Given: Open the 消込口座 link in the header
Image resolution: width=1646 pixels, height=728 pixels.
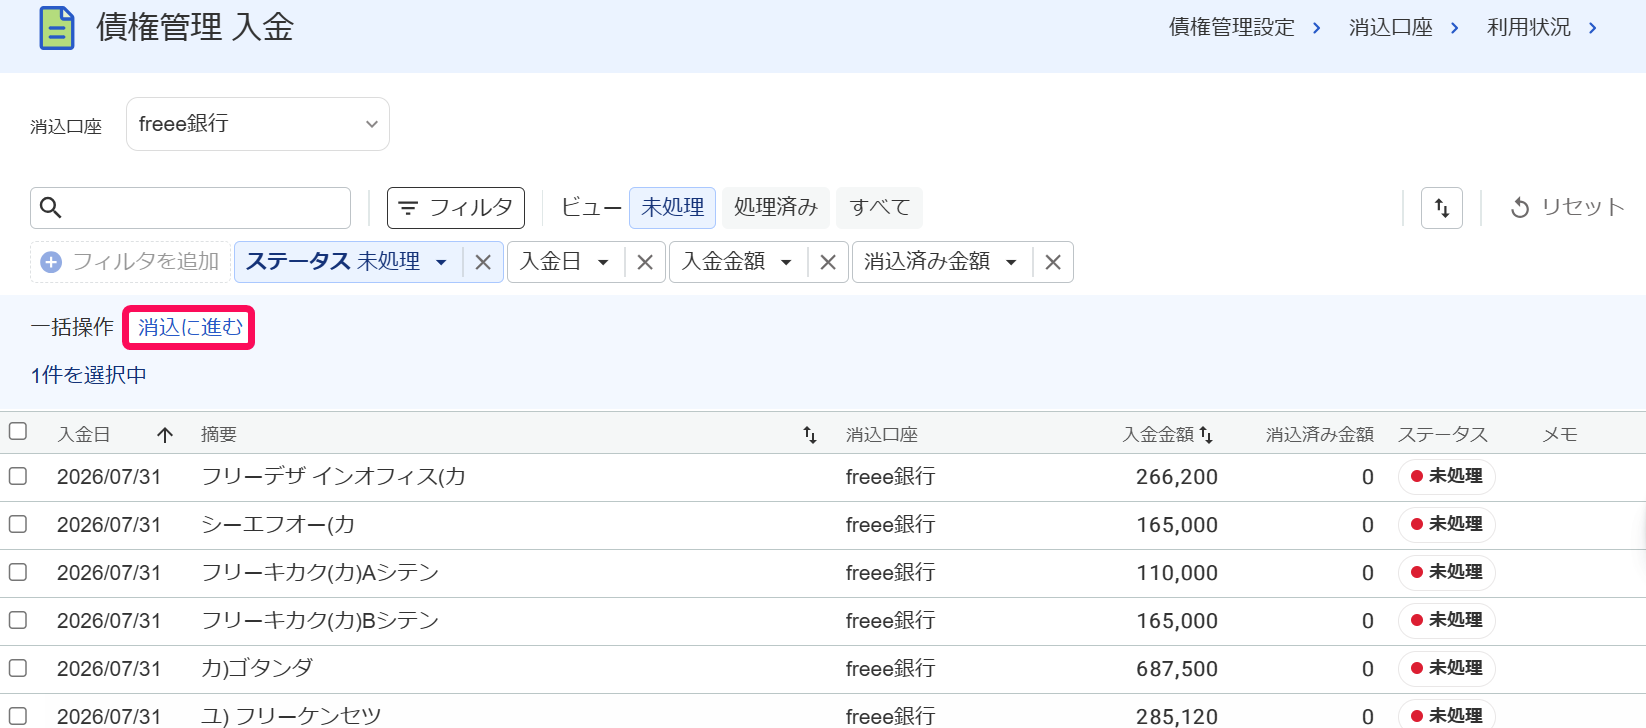Looking at the screenshot, I should 1404,27.
